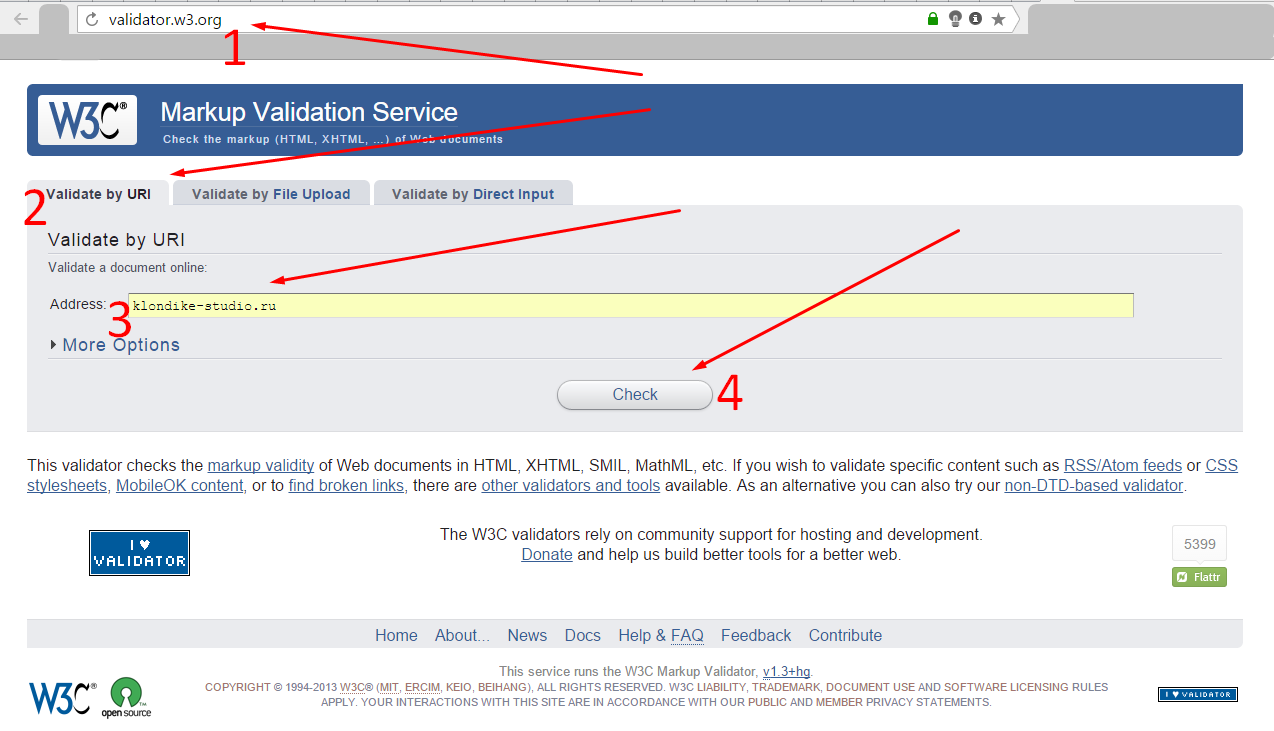
Task: Click the open source logo in footer
Action: click(127, 698)
